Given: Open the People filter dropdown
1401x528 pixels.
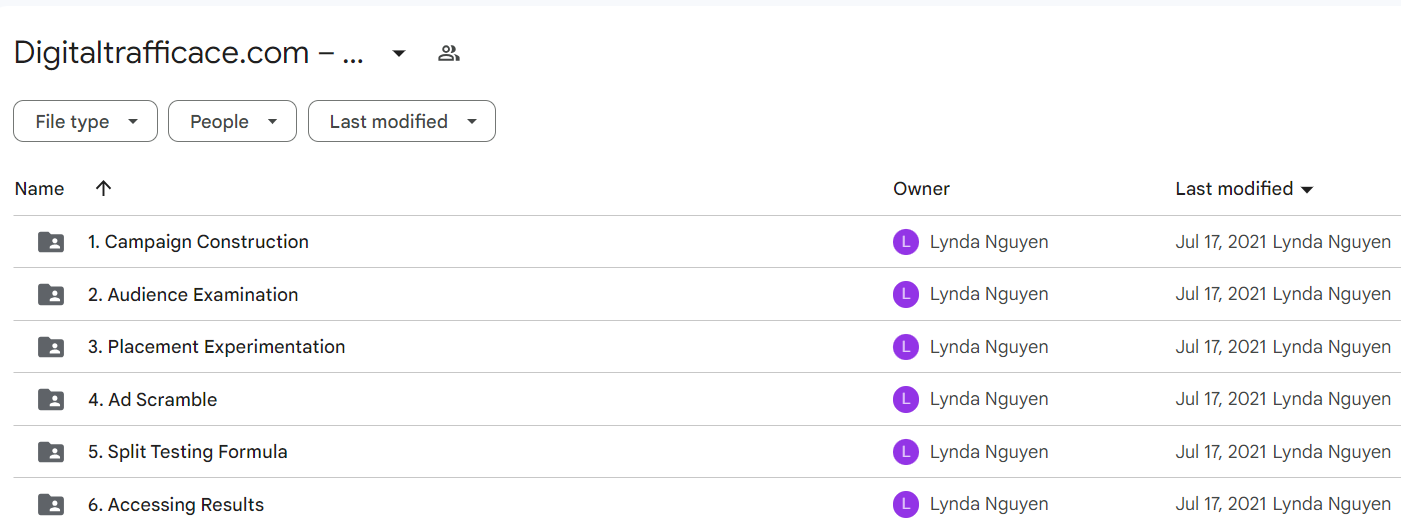Looking at the screenshot, I should (232, 121).
